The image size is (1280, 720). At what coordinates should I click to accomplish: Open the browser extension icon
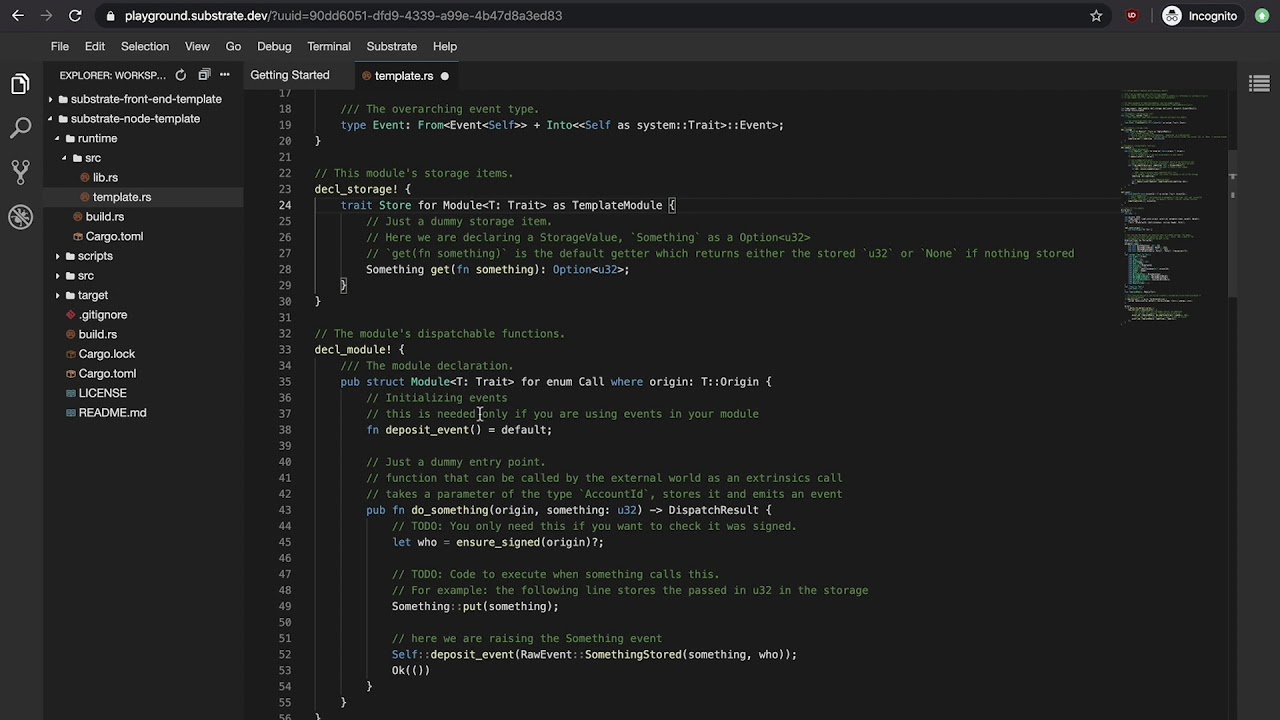point(1132,16)
